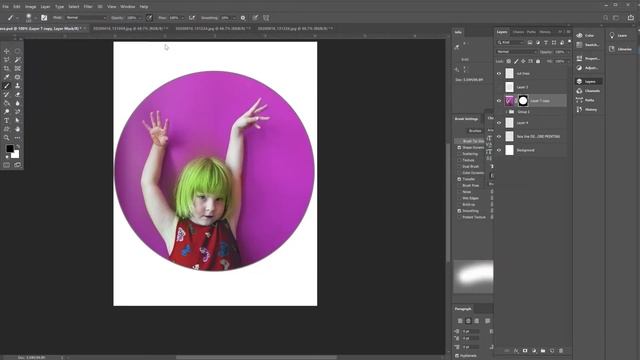Create a new group folder icon
Screen dimensions: 640x360
[x=543, y=351]
